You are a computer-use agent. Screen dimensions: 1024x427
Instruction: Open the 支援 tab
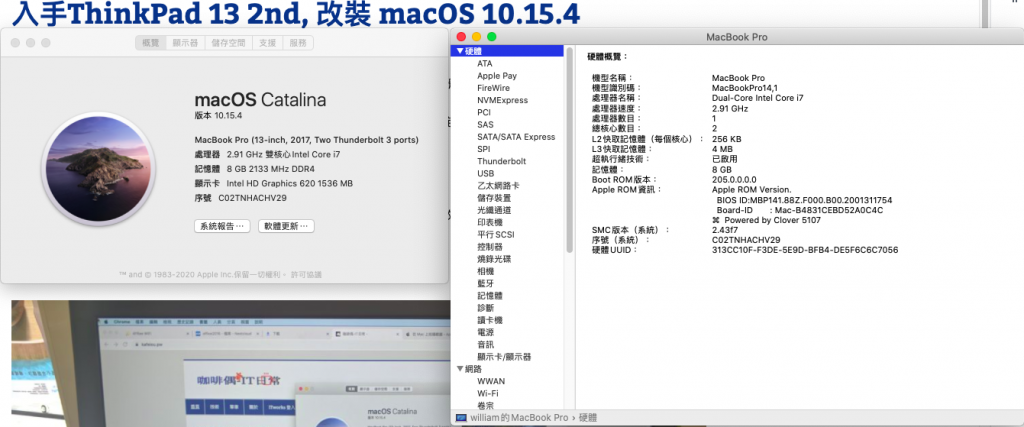(268, 43)
